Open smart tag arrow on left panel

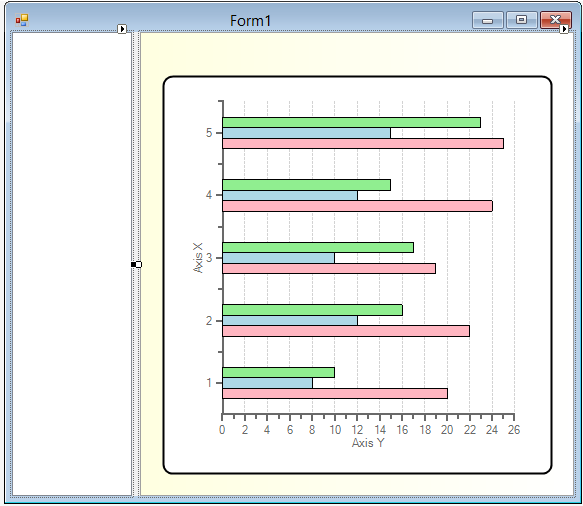tap(122, 29)
